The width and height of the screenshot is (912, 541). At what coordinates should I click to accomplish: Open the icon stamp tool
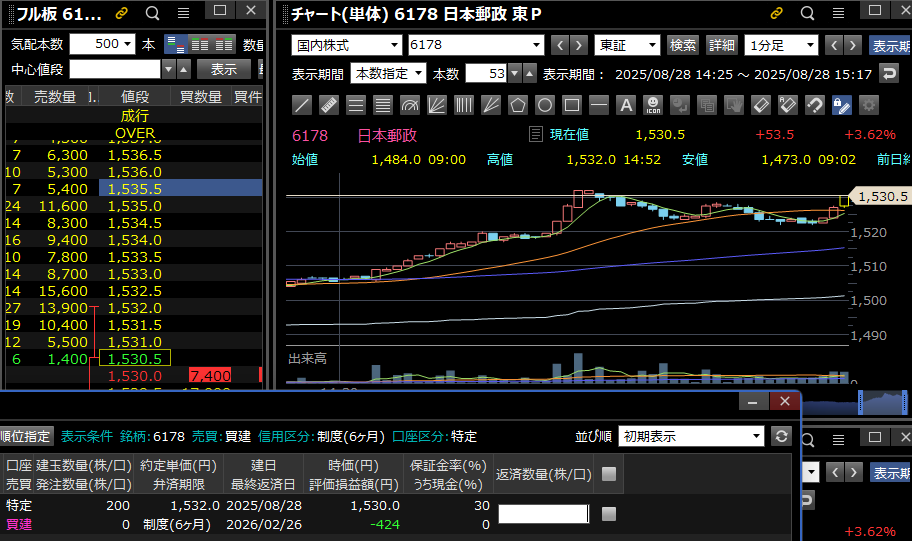click(653, 105)
